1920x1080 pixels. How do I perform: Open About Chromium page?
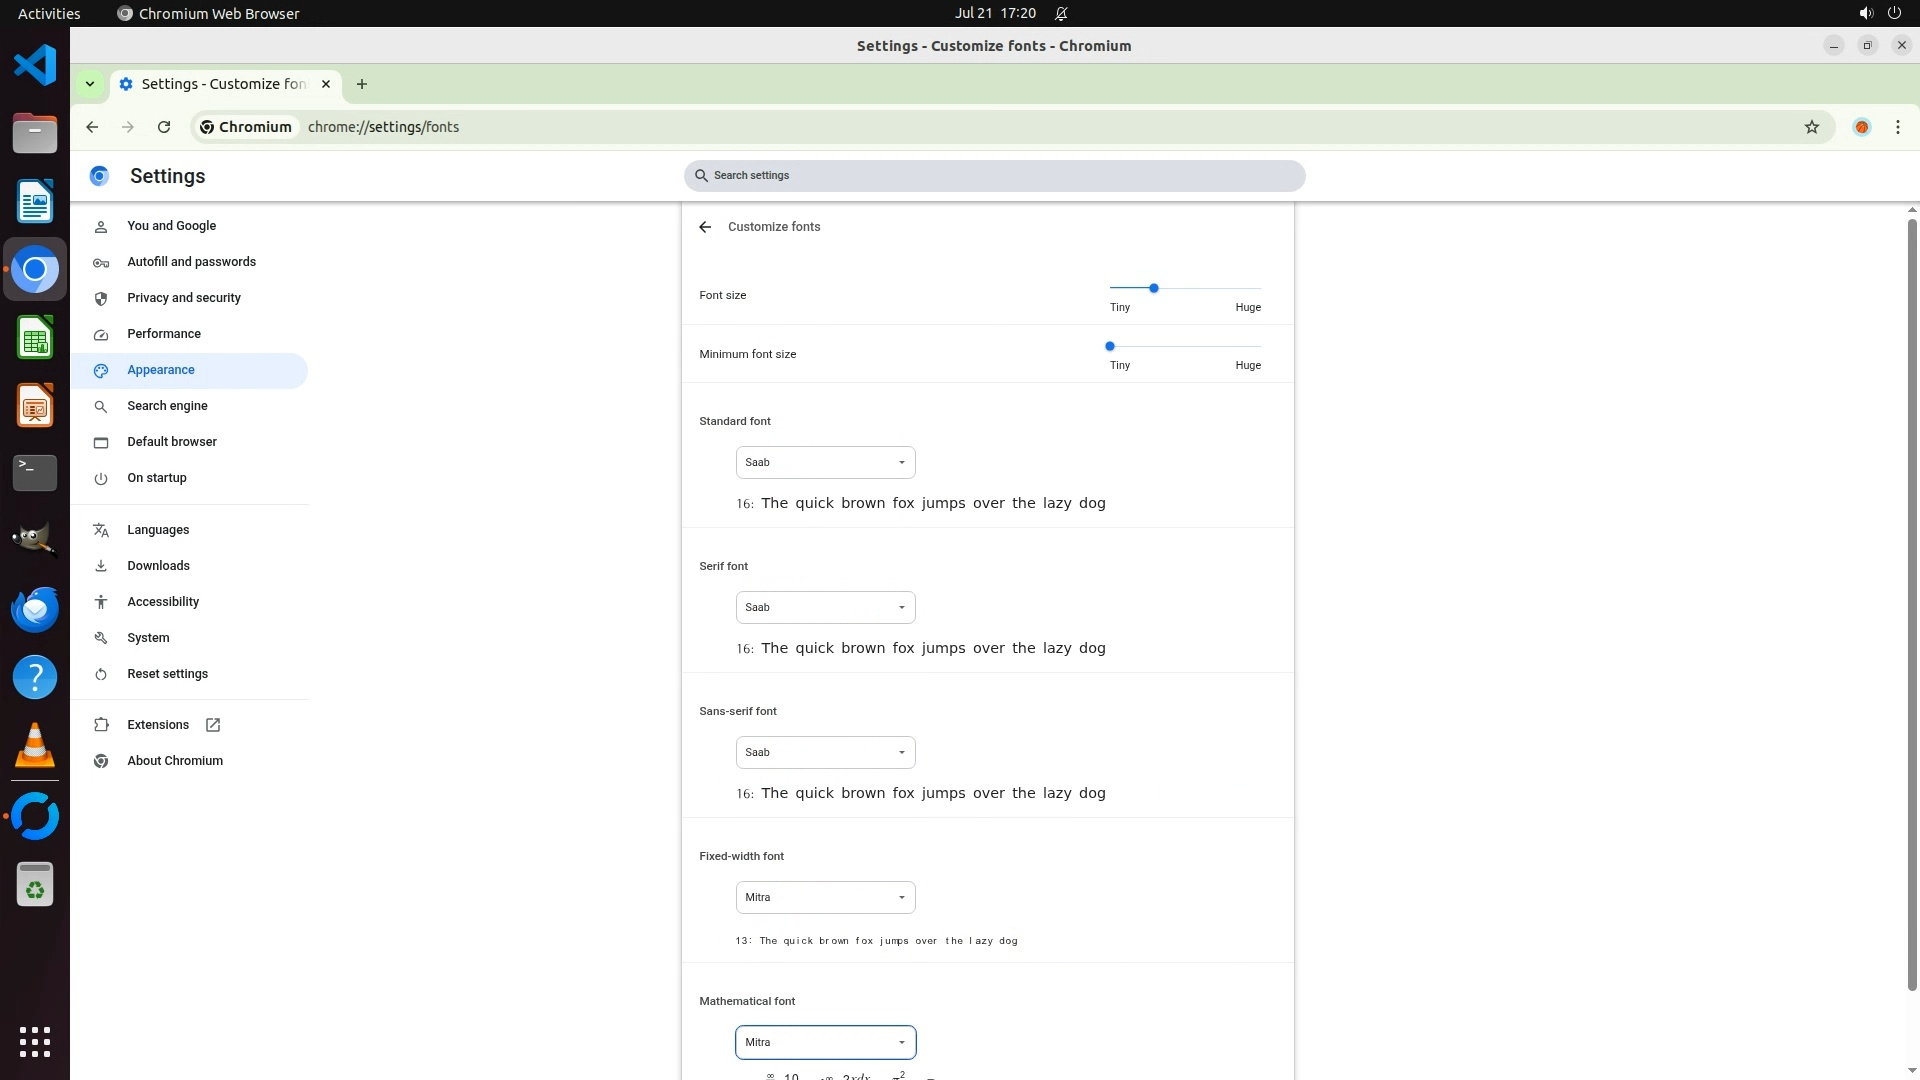tap(175, 761)
